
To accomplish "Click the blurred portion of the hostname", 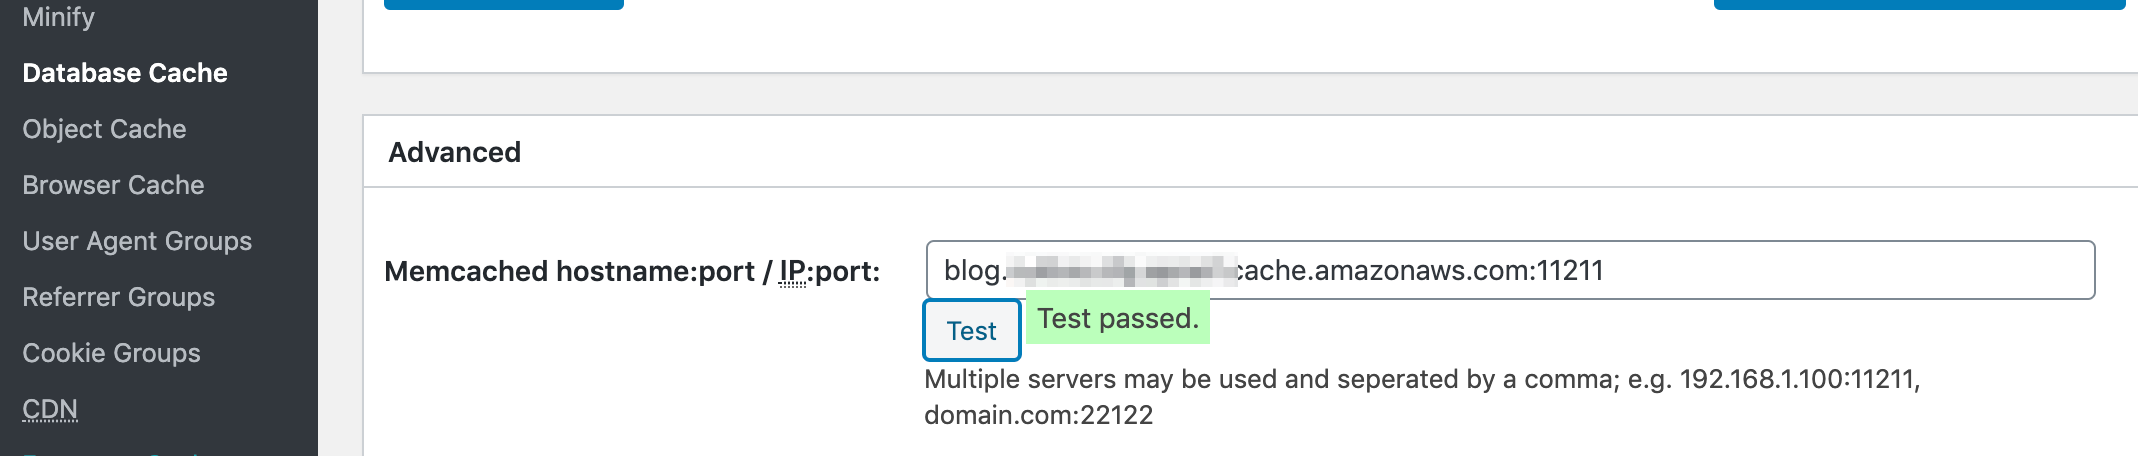I will (1121, 270).
